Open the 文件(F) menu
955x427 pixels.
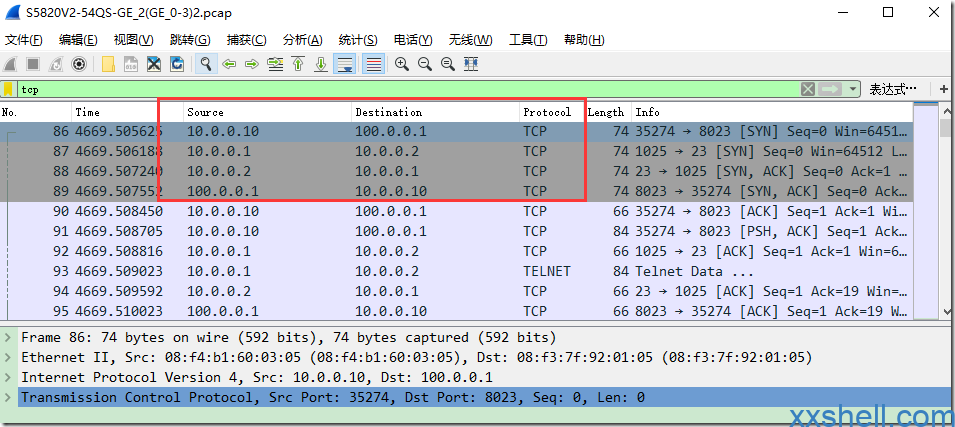(x=24, y=40)
